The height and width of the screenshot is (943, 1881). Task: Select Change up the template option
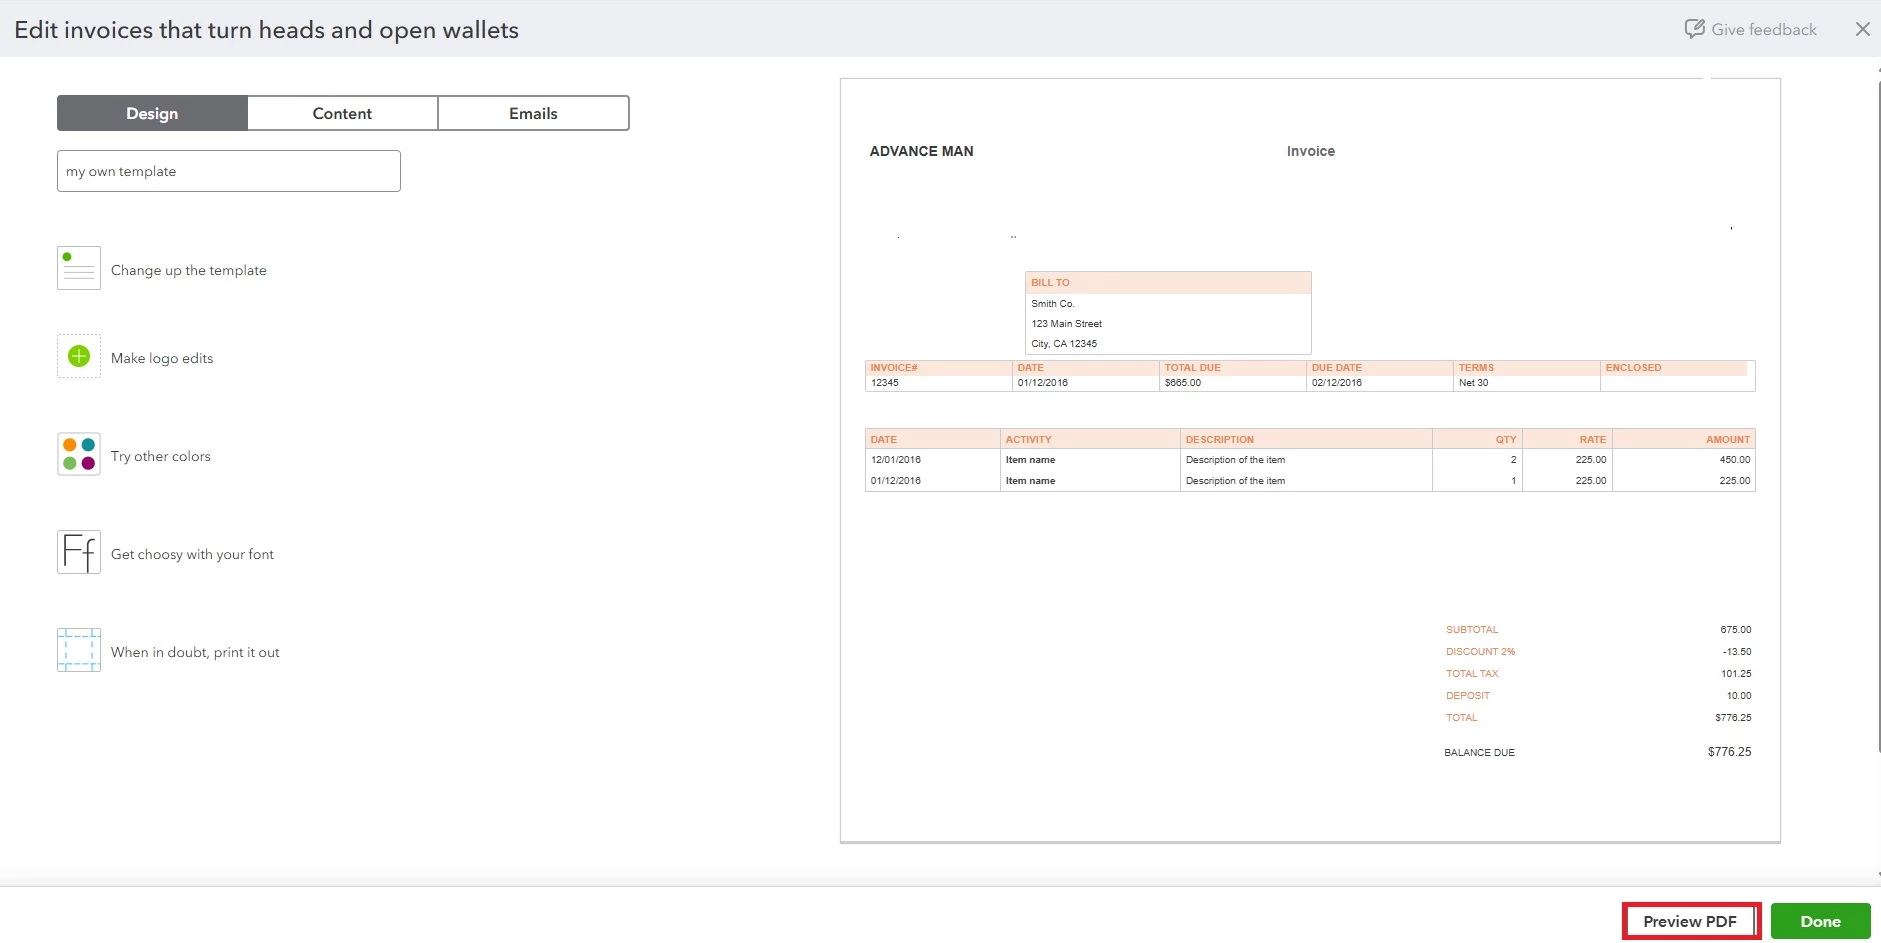point(189,270)
